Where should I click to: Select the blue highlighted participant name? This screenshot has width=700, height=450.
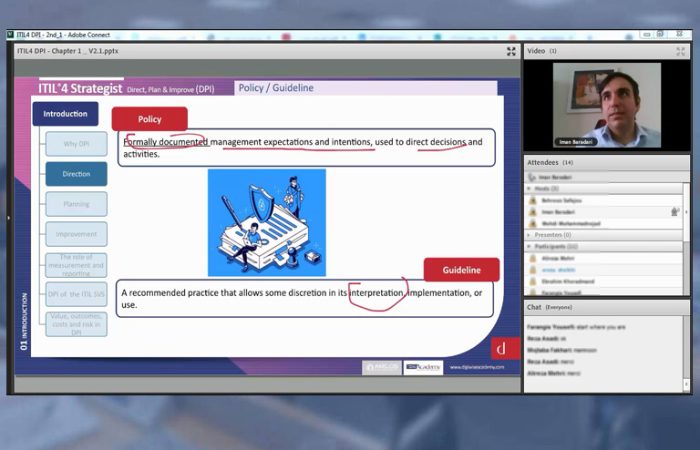tap(558, 270)
